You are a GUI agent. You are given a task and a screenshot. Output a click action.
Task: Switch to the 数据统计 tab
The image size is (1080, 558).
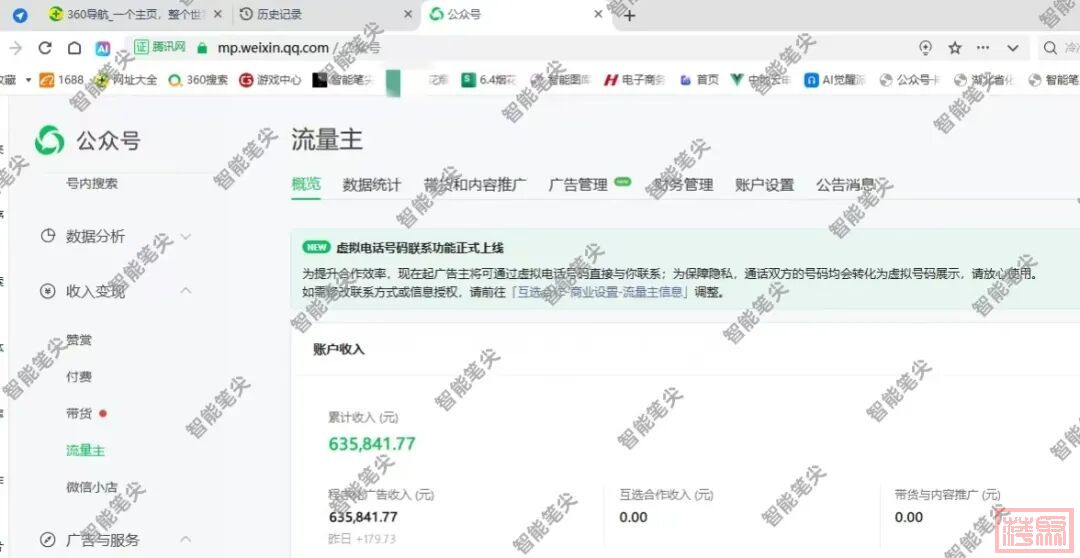371,185
